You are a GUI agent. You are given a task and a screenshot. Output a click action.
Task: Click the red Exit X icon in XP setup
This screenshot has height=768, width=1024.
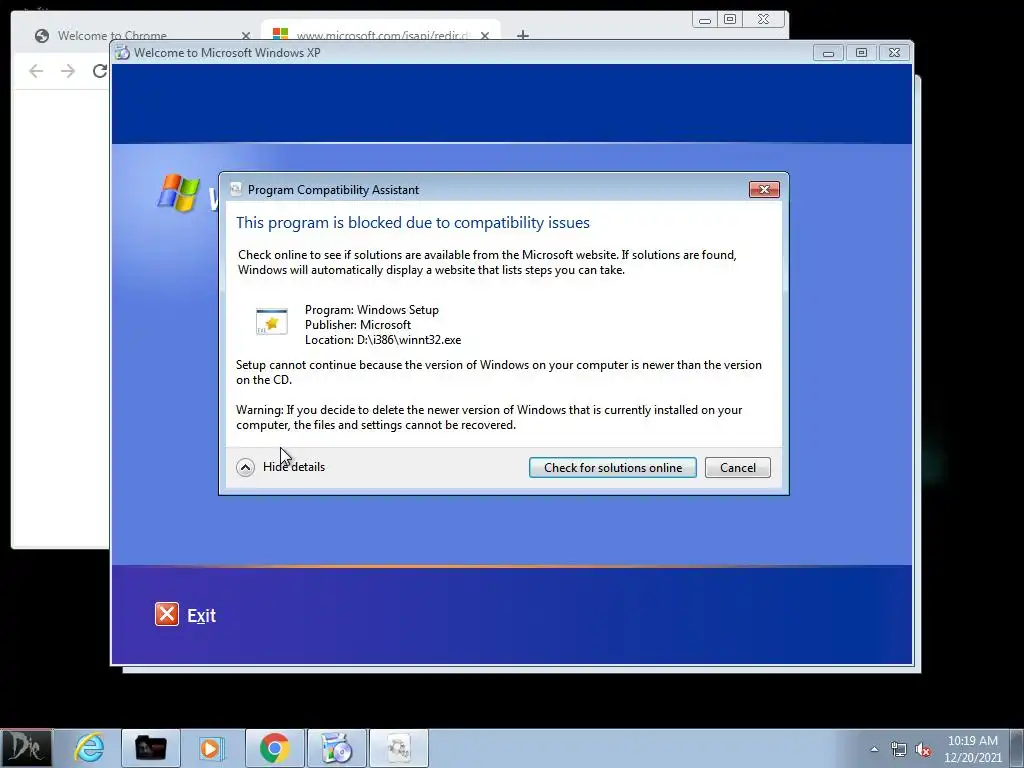167,615
